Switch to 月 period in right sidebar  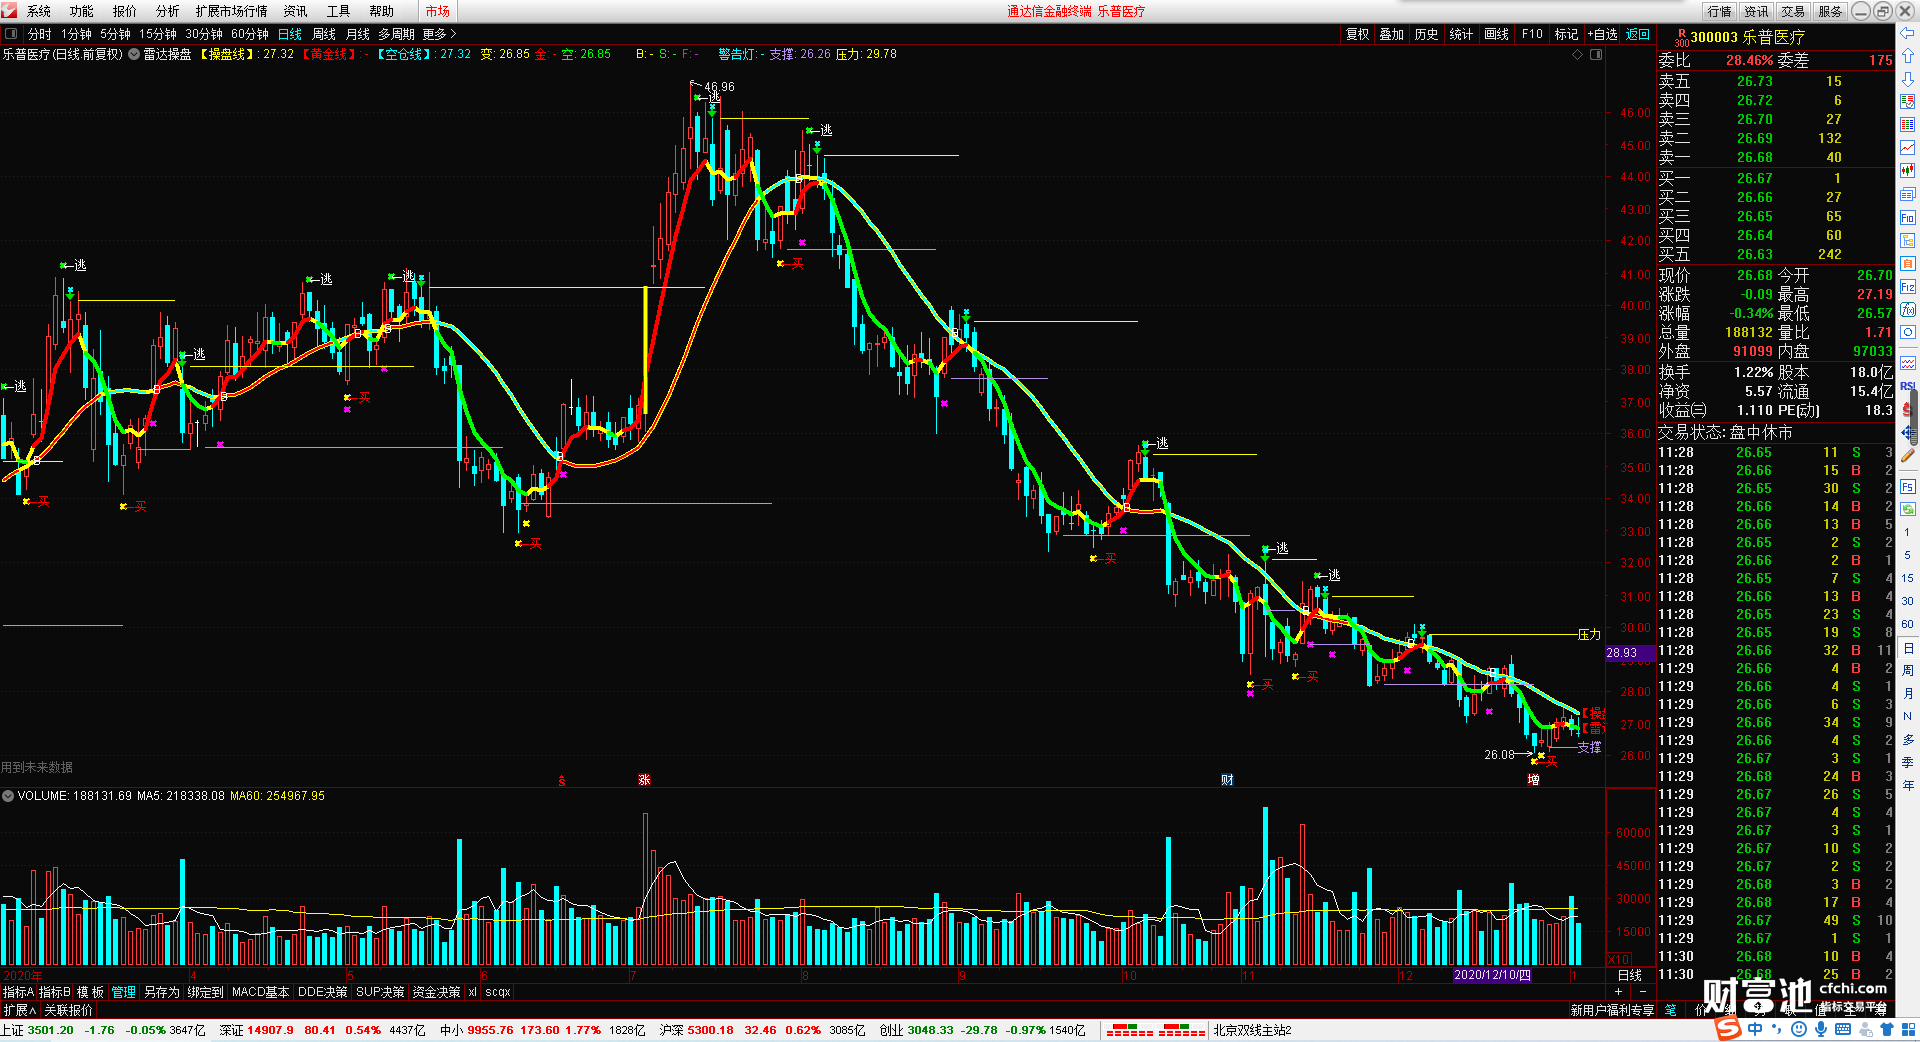[1908, 693]
